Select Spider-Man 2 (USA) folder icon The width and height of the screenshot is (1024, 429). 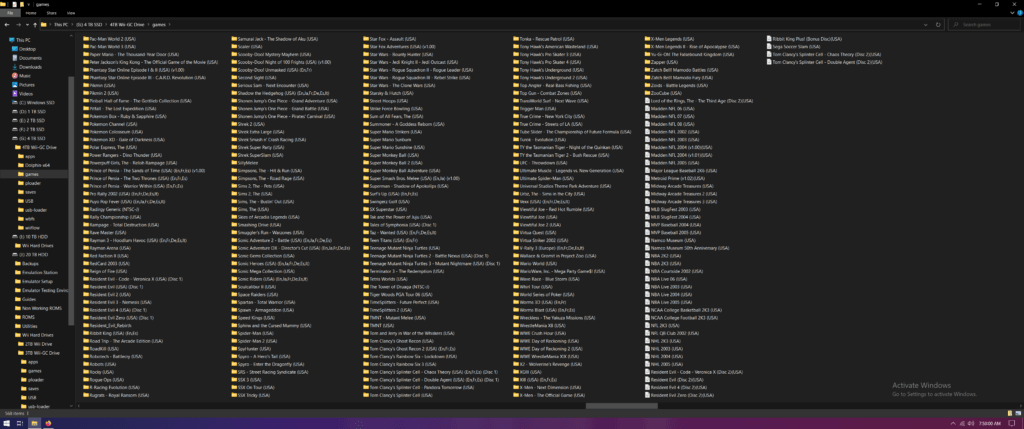pos(234,341)
